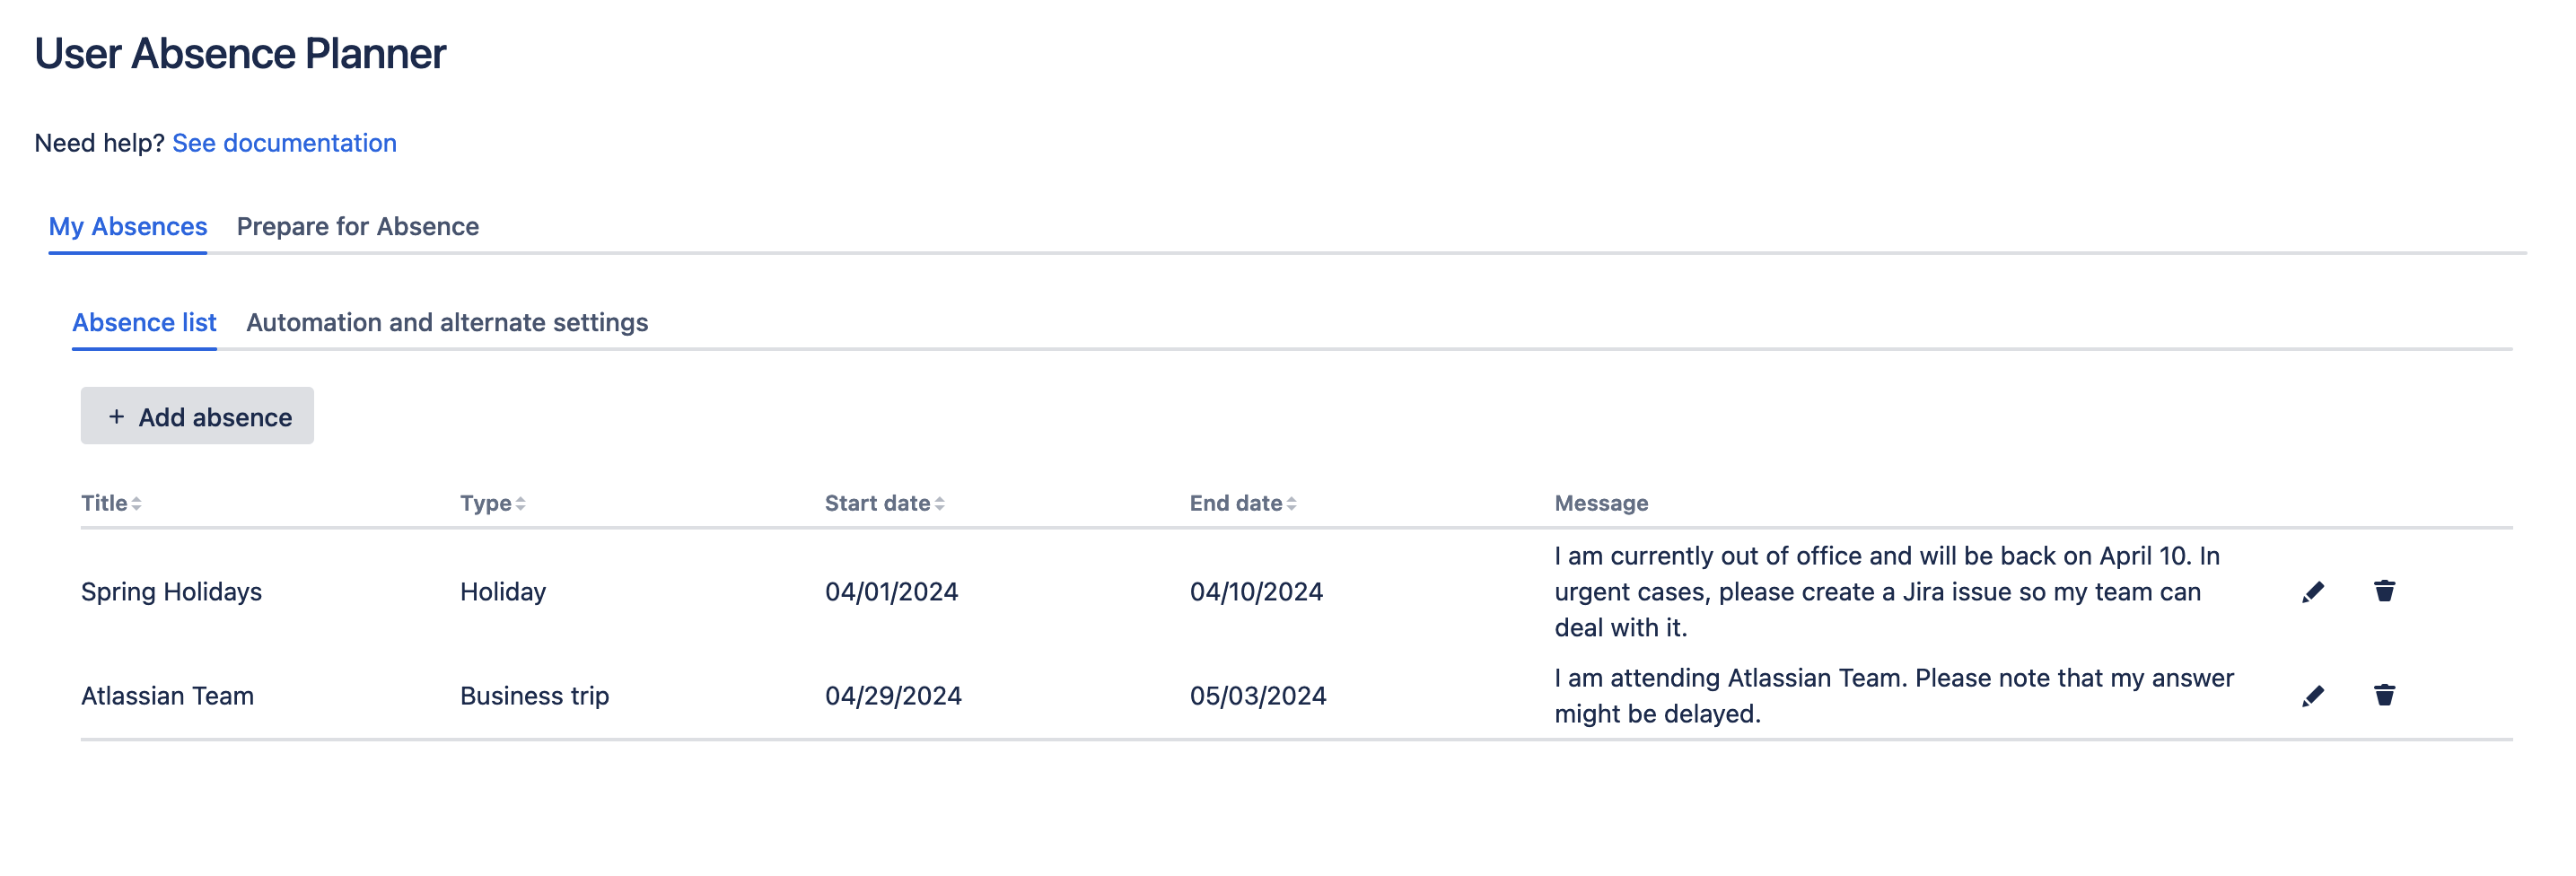
Task: Delete the Atlassian Team absence
Action: click(2384, 696)
